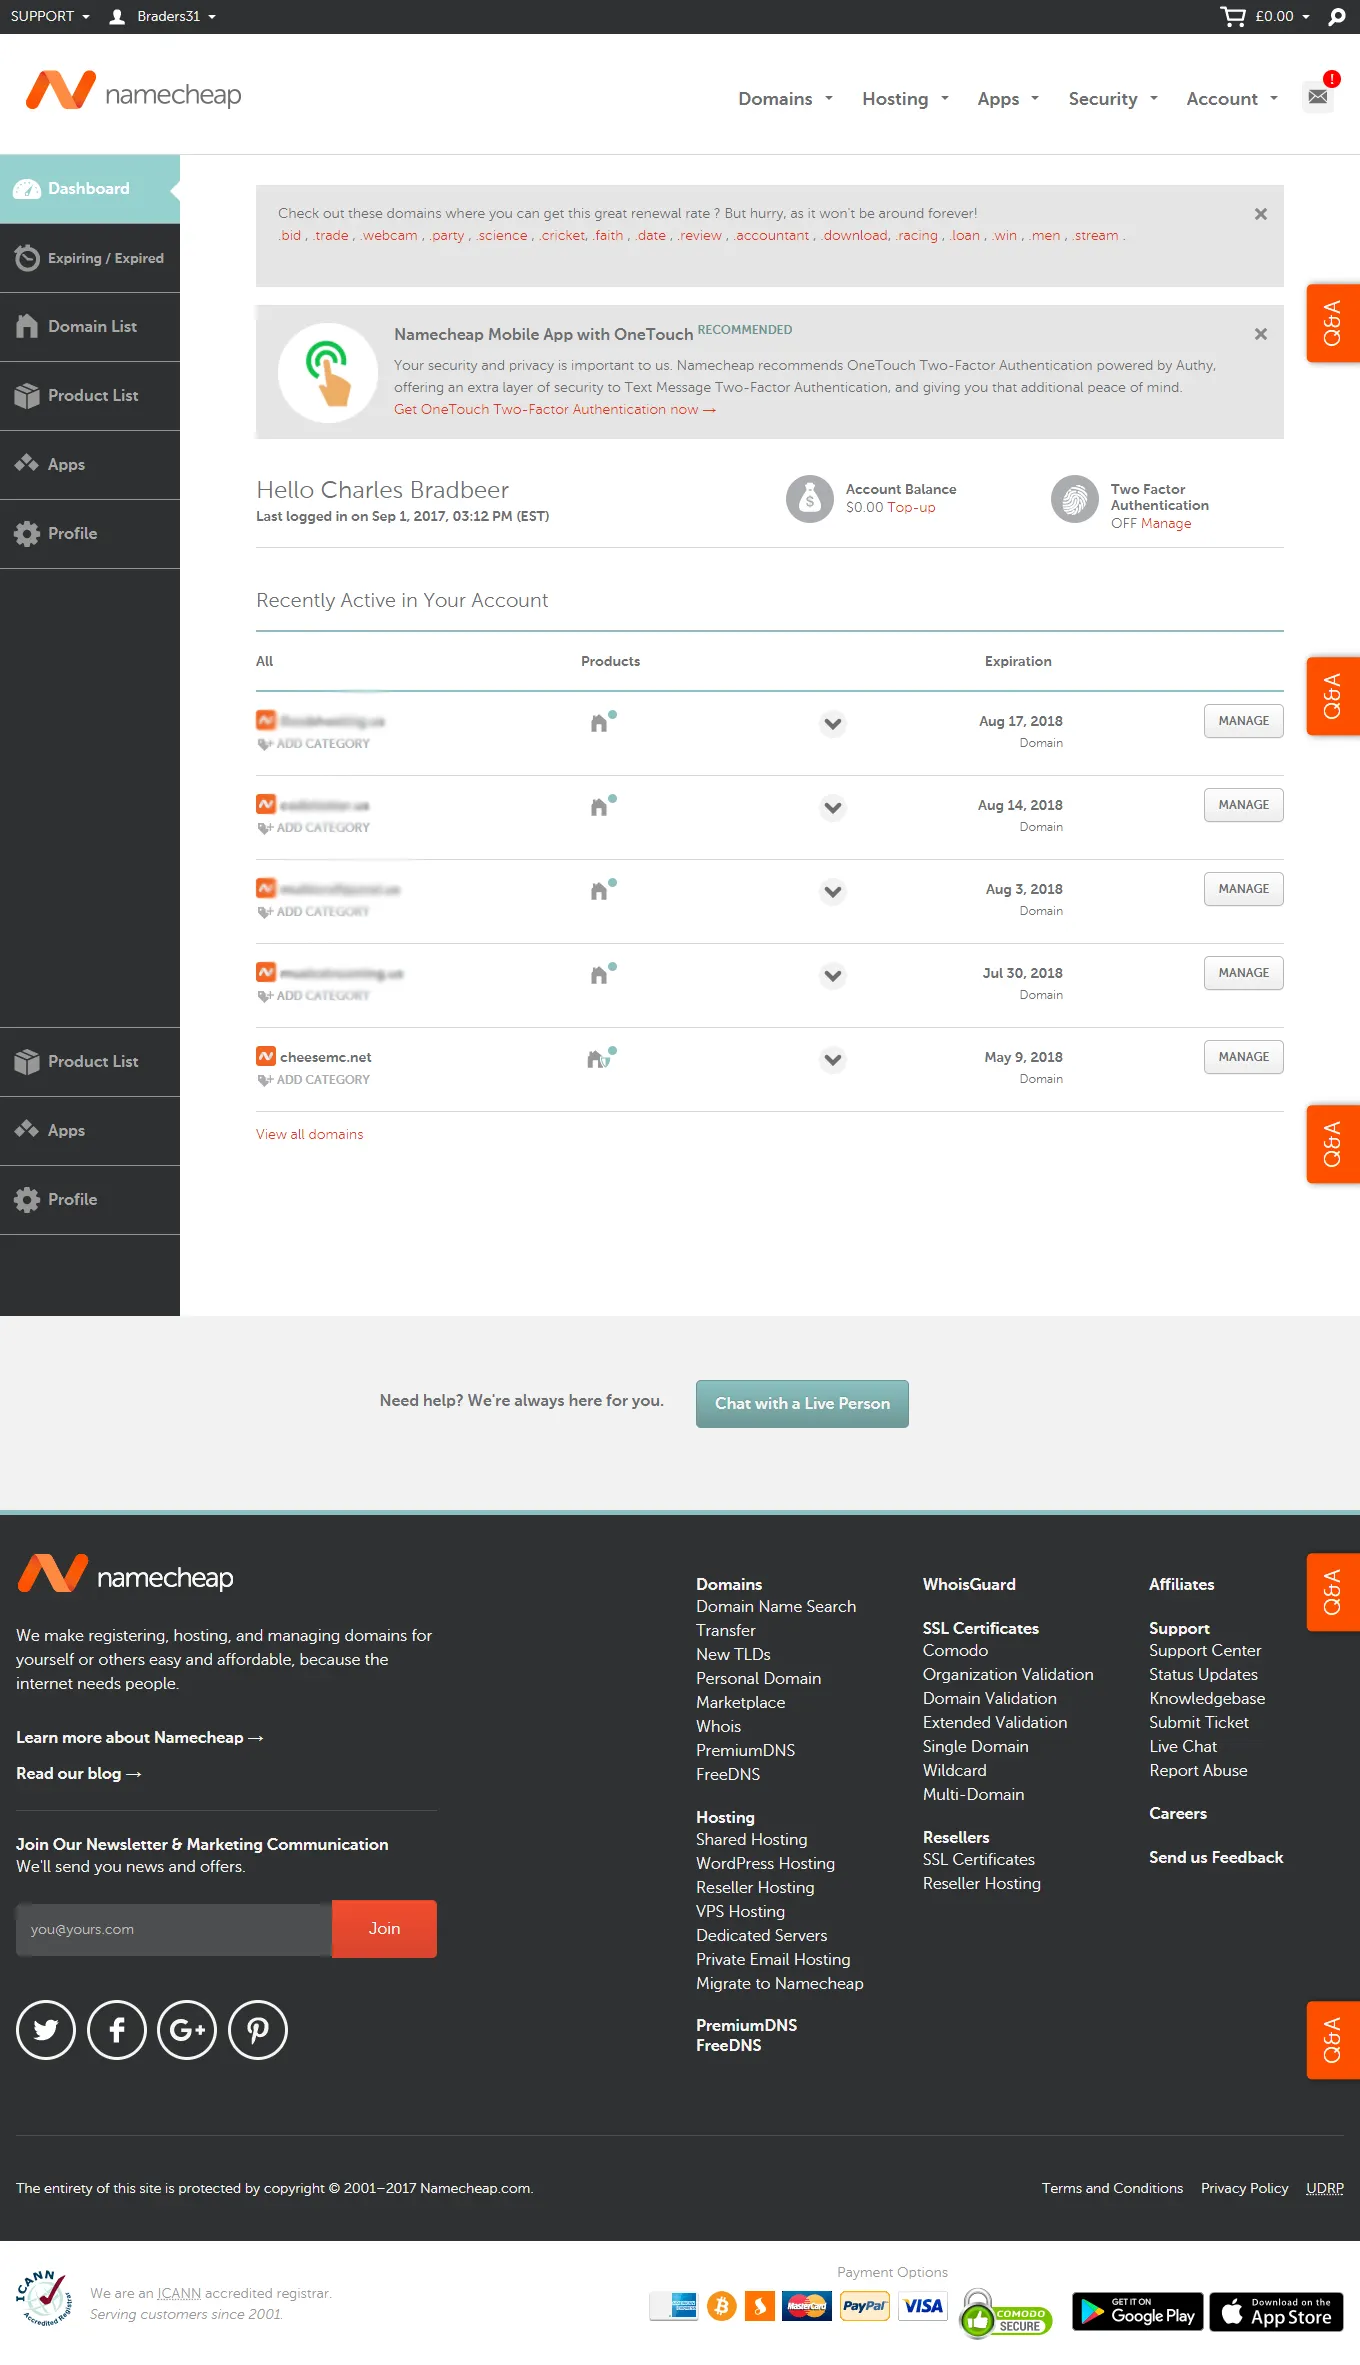Select Dashboard in the sidebar

90,189
